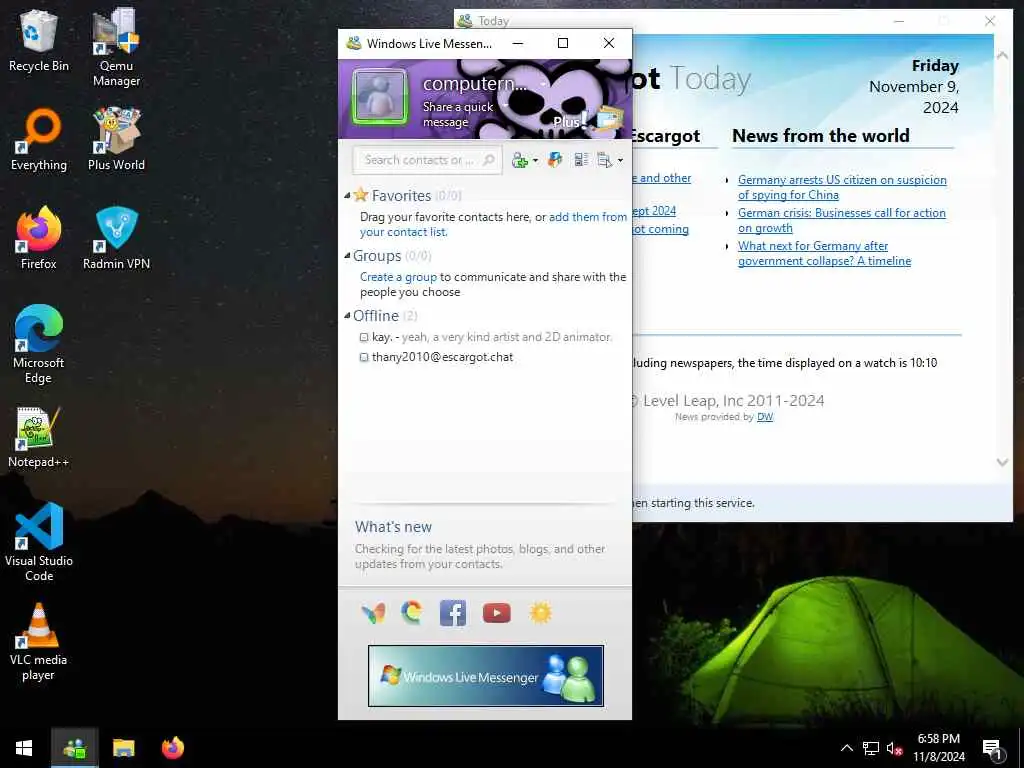This screenshot has width=1024, height=768.
Task: Click 'Germany arrests US citizen' news link
Action: pyautogui.click(x=842, y=187)
